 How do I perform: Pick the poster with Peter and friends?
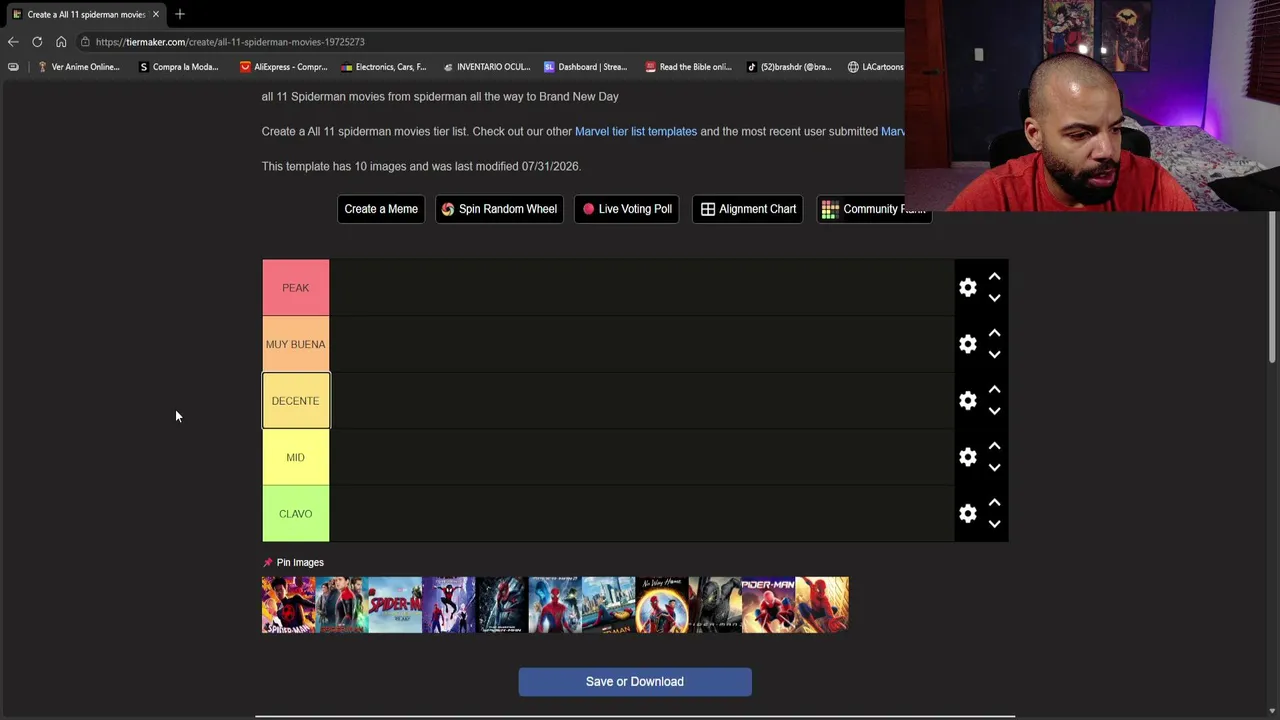click(x=342, y=605)
